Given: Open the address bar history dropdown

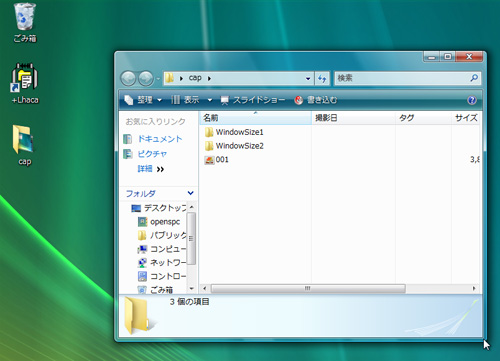Looking at the screenshot, I should (x=308, y=79).
